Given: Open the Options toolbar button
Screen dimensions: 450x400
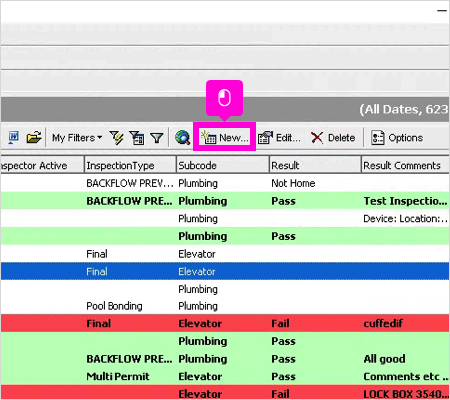Looking at the screenshot, I should [x=397, y=138].
